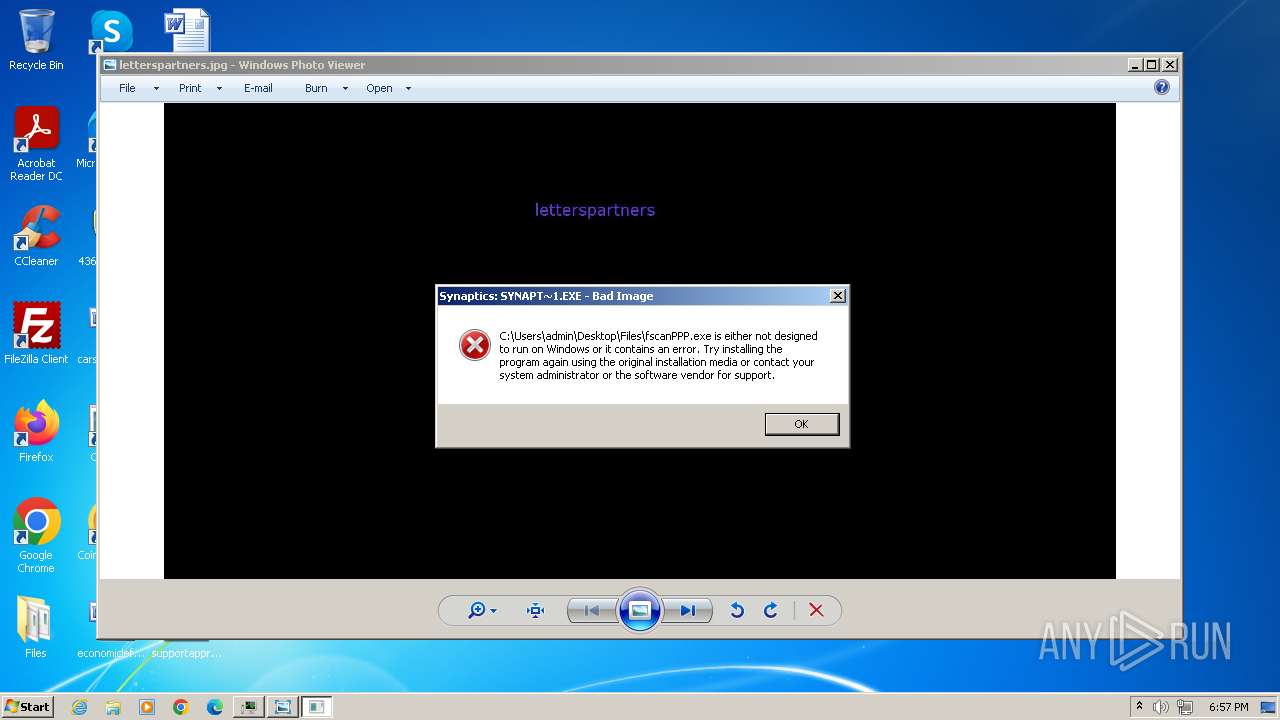Open Internet Explorer from the taskbar

79,707
